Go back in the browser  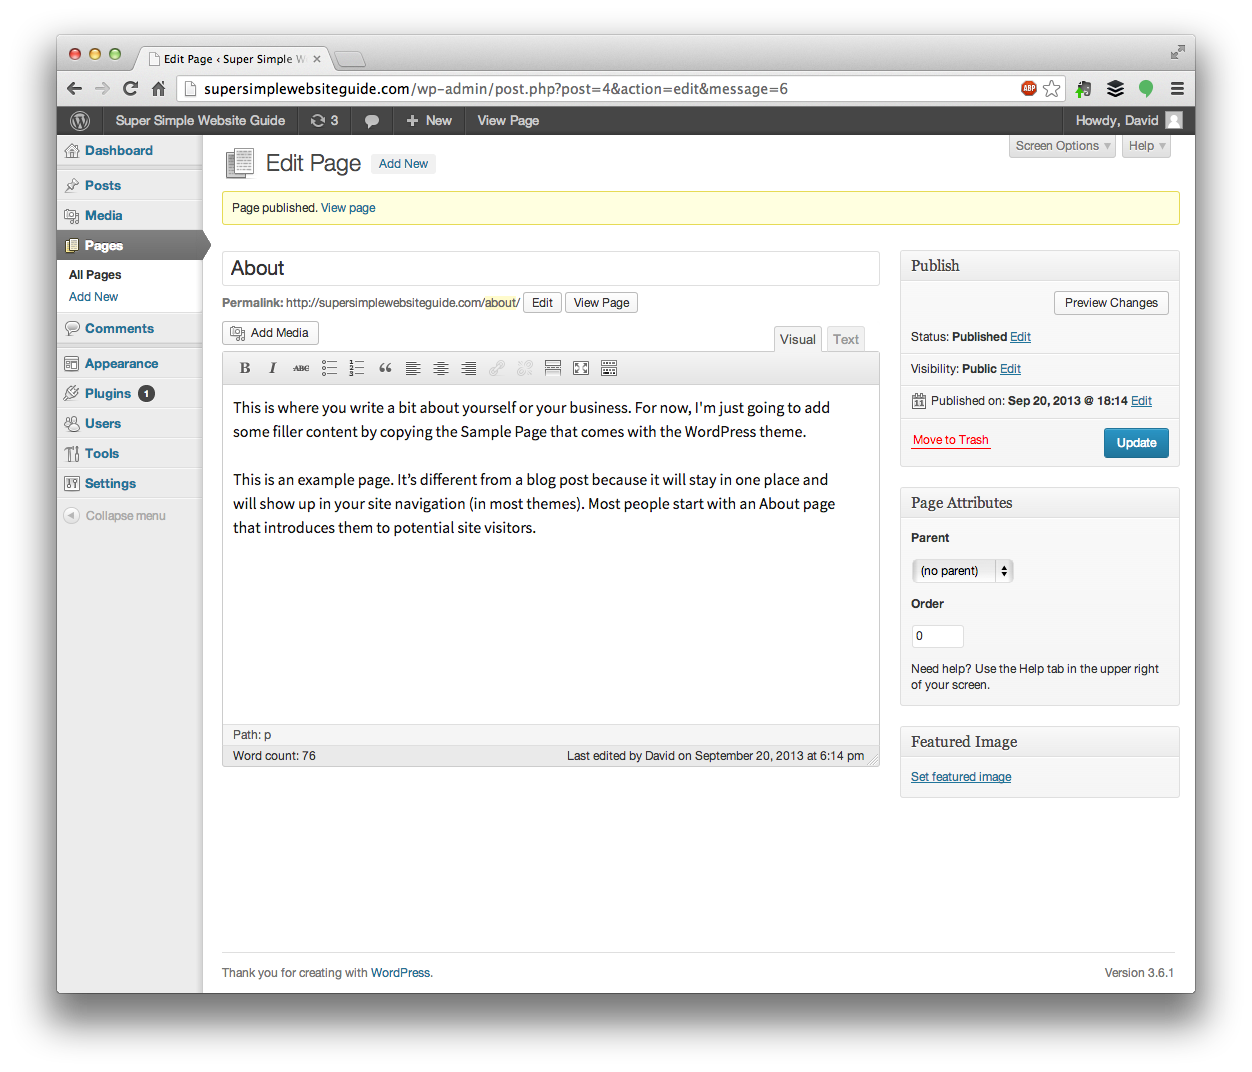tap(74, 88)
